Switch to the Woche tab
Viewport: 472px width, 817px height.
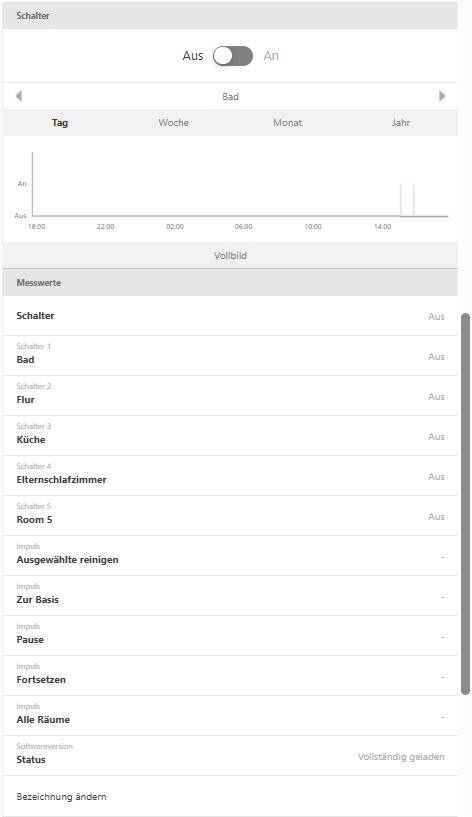click(x=173, y=122)
